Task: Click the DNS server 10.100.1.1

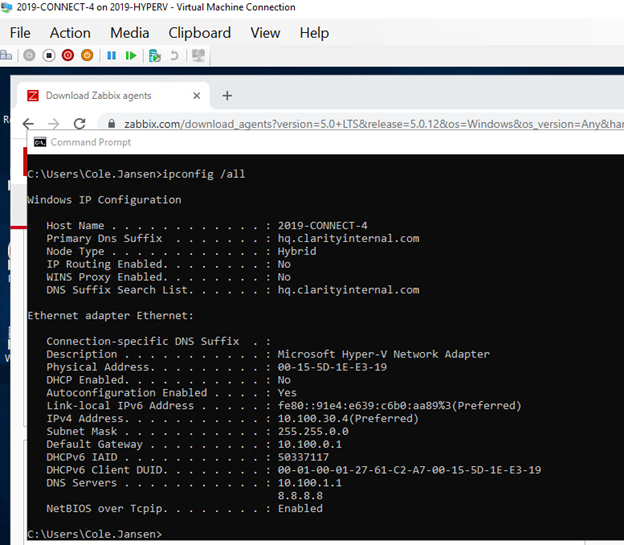Action: 310,482
